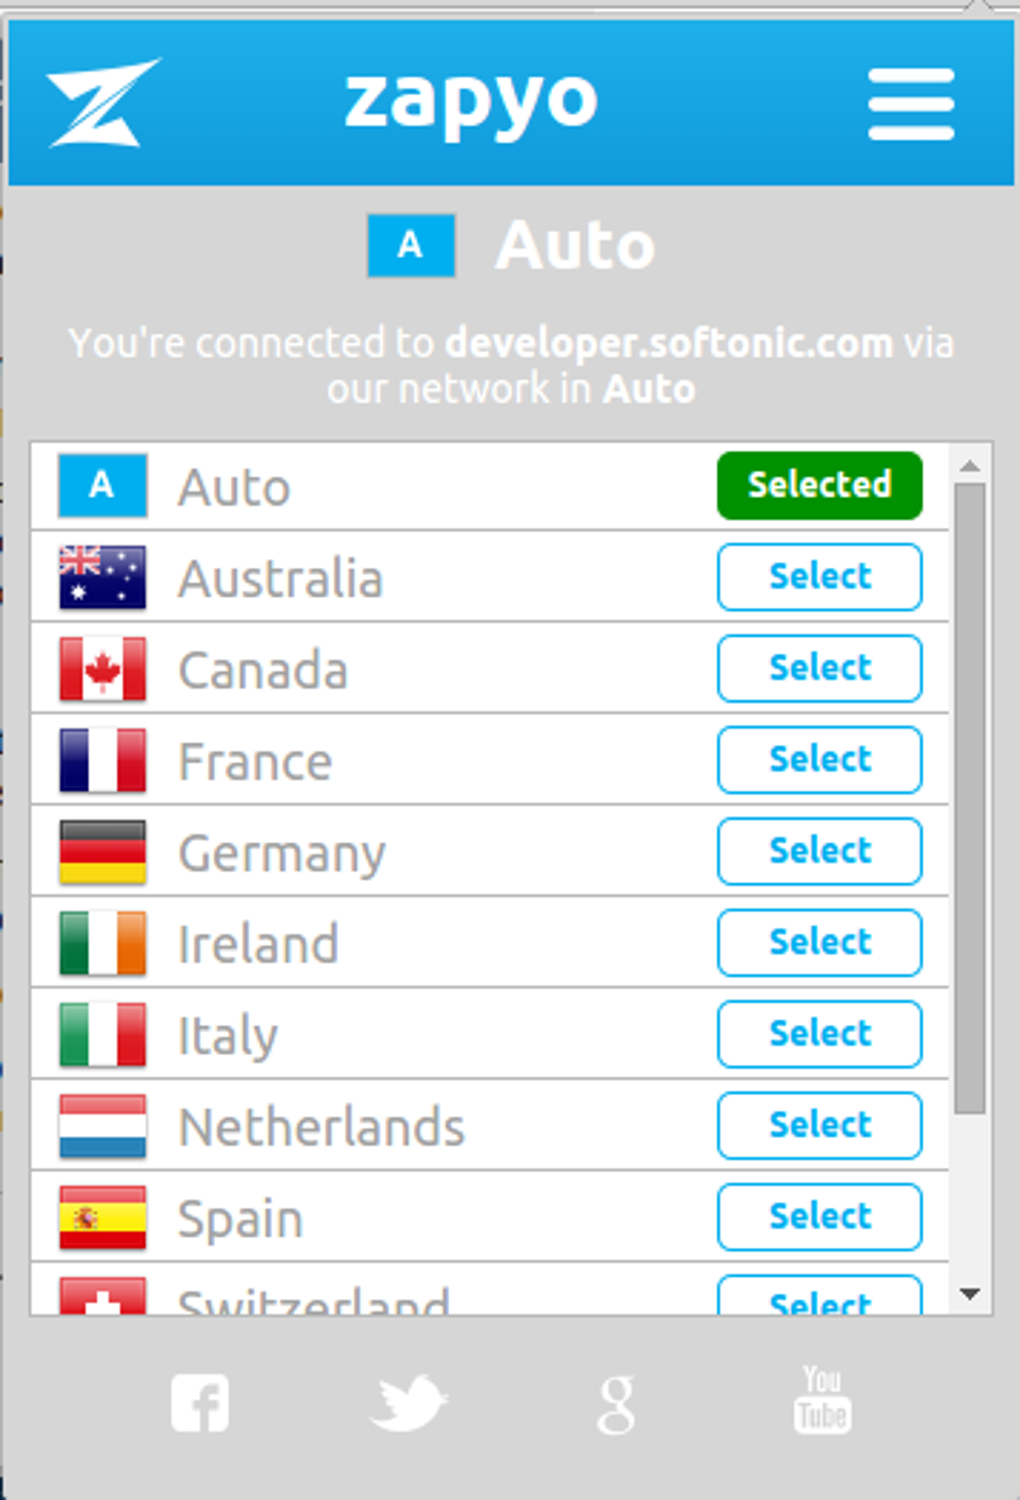
Task: Click the Germany flag icon
Action: click(102, 852)
